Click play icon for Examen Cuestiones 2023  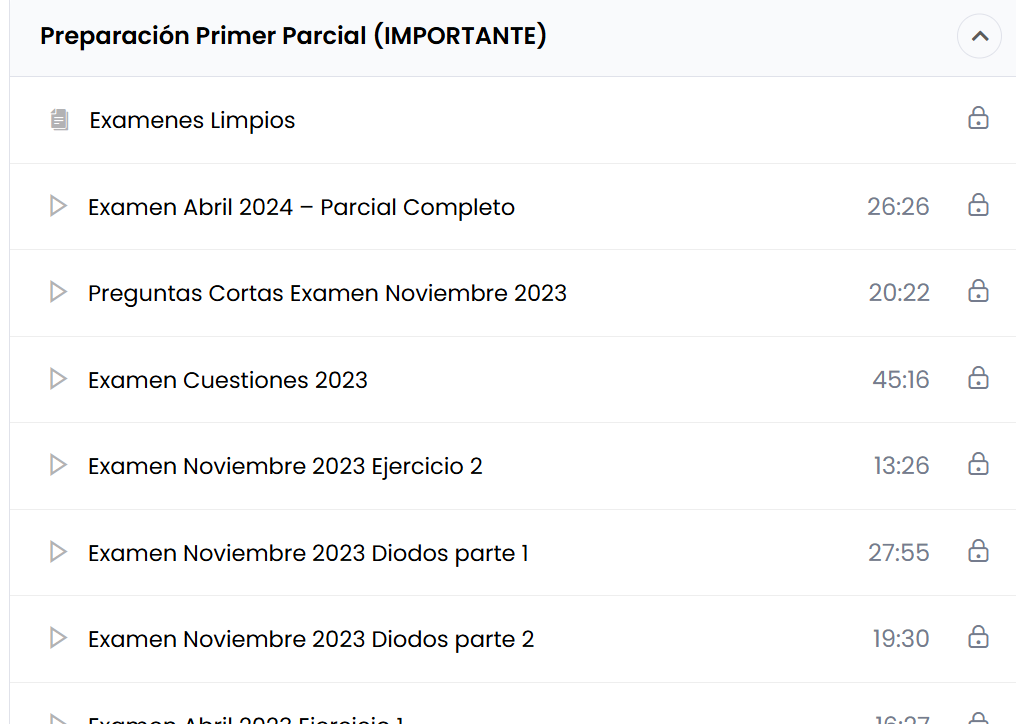58,379
